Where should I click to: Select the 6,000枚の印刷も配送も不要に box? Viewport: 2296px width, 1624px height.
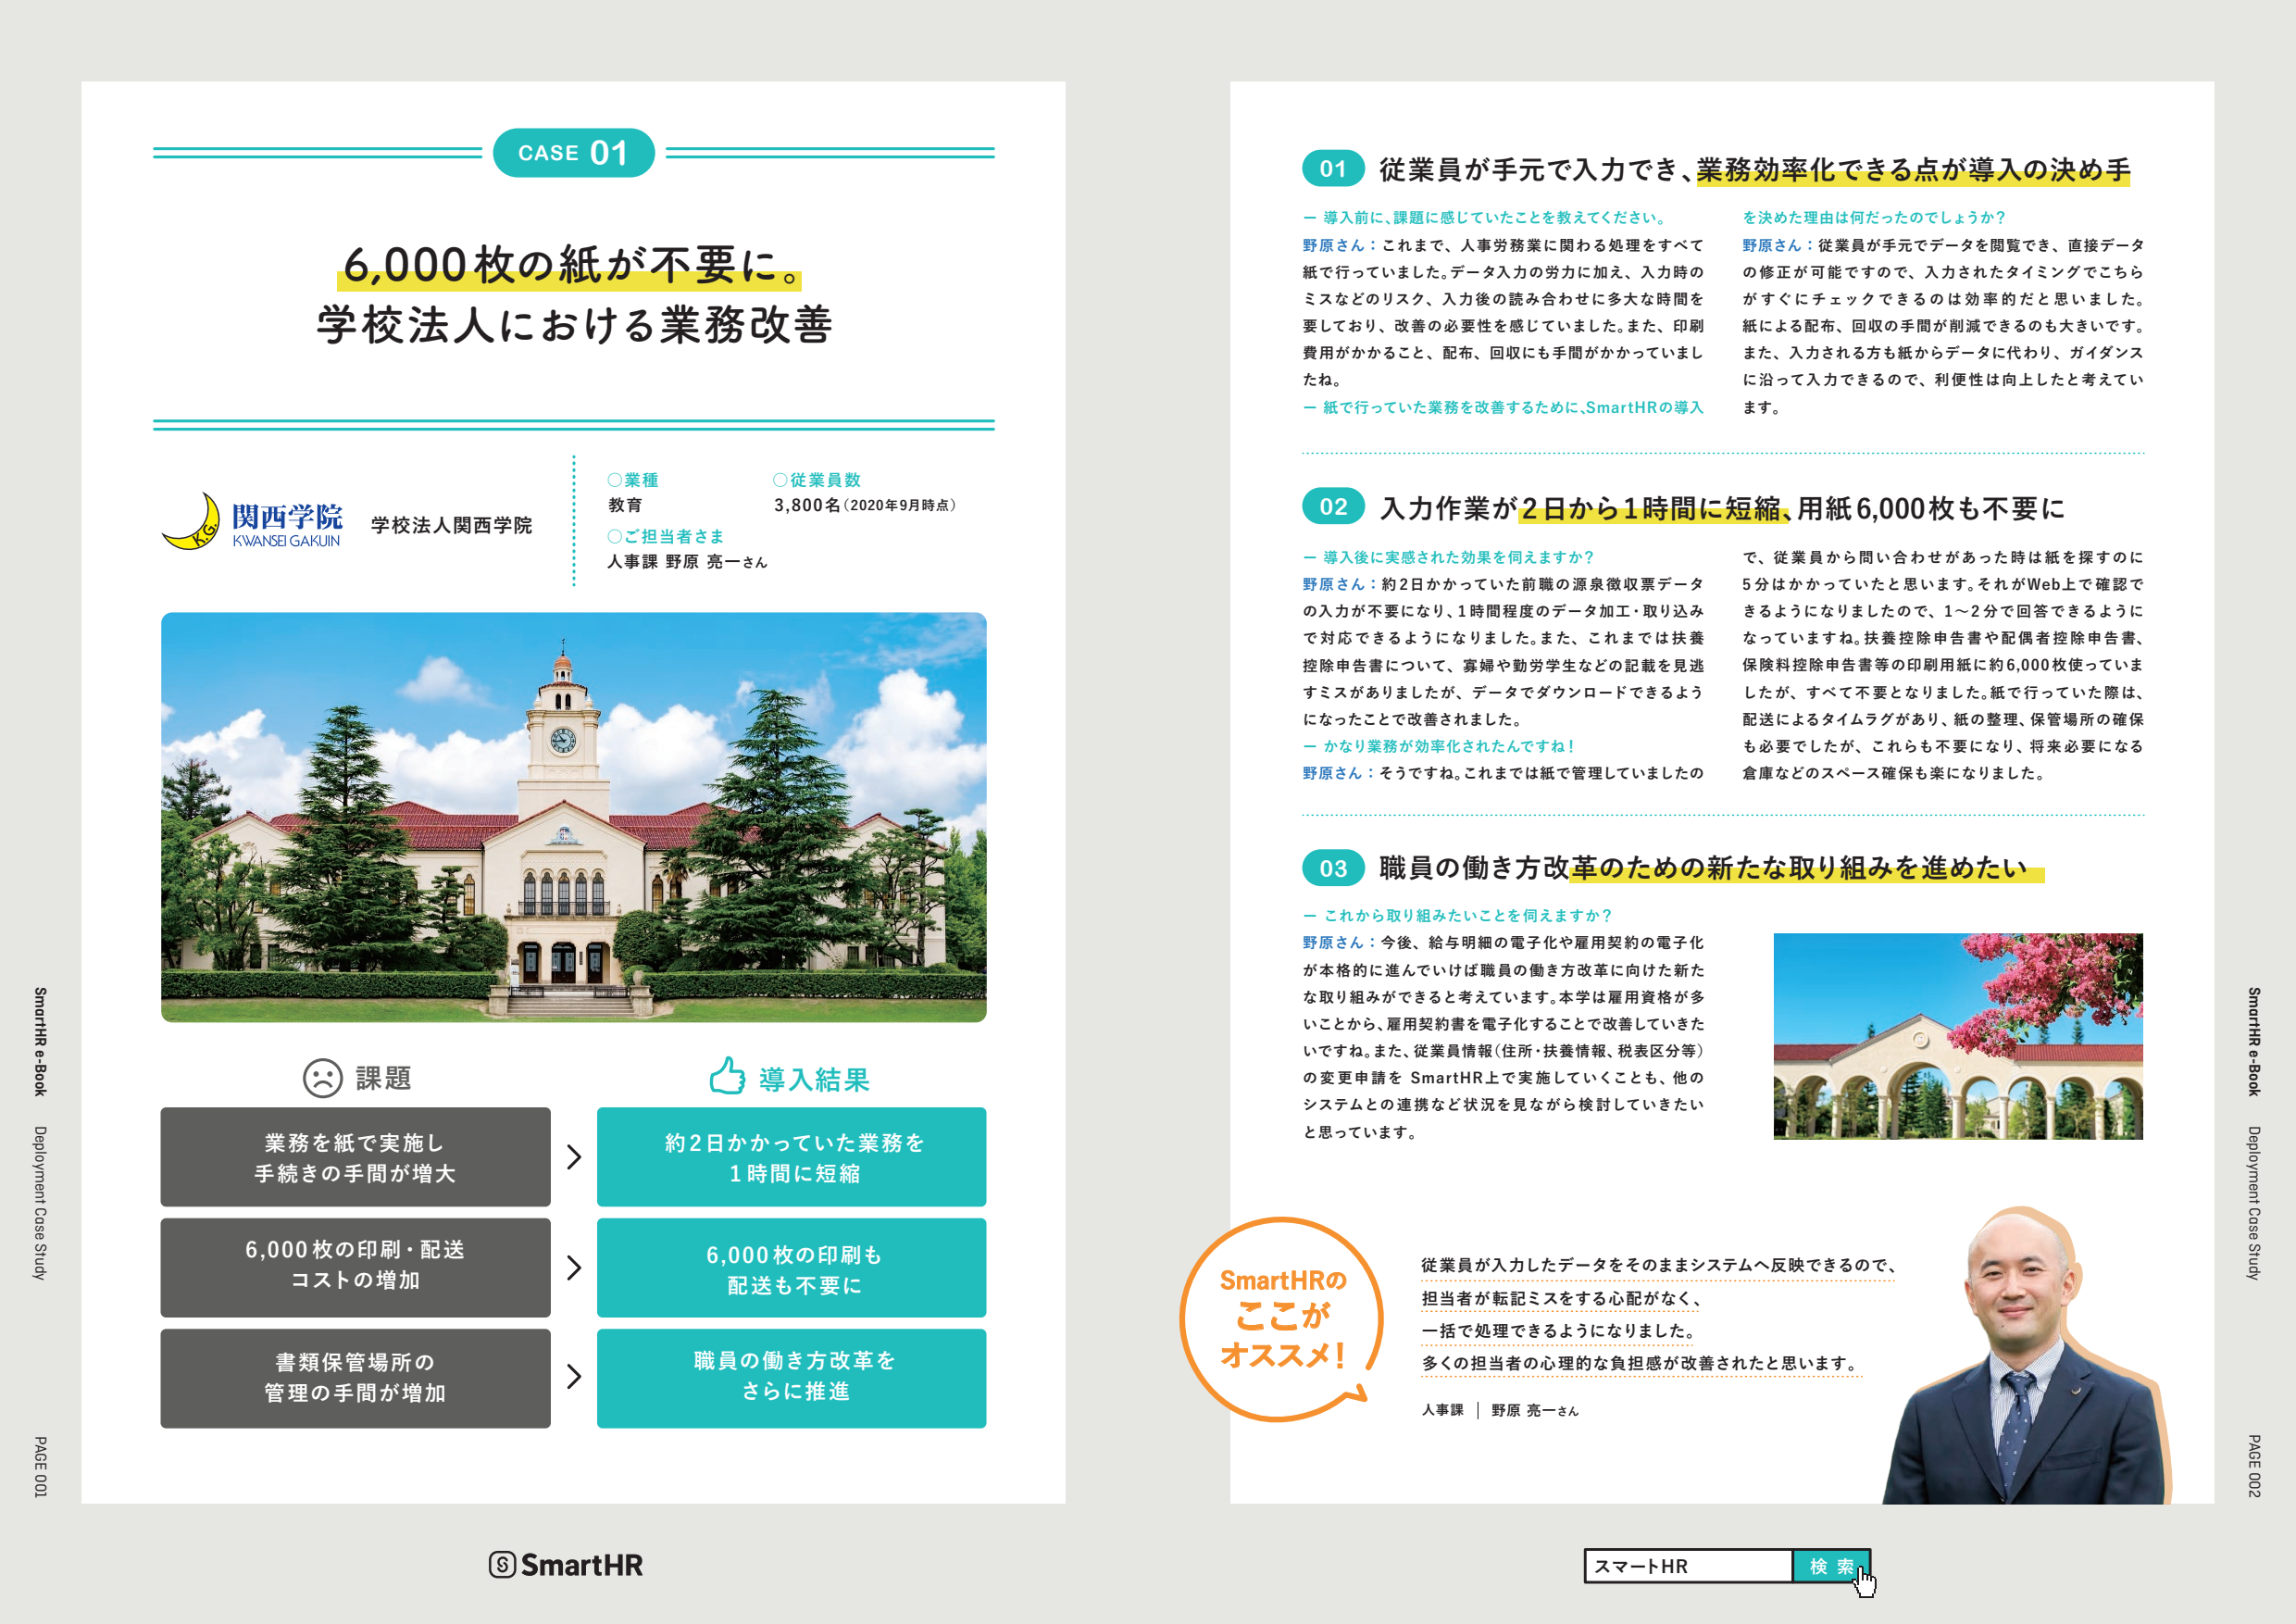(x=792, y=1267)
